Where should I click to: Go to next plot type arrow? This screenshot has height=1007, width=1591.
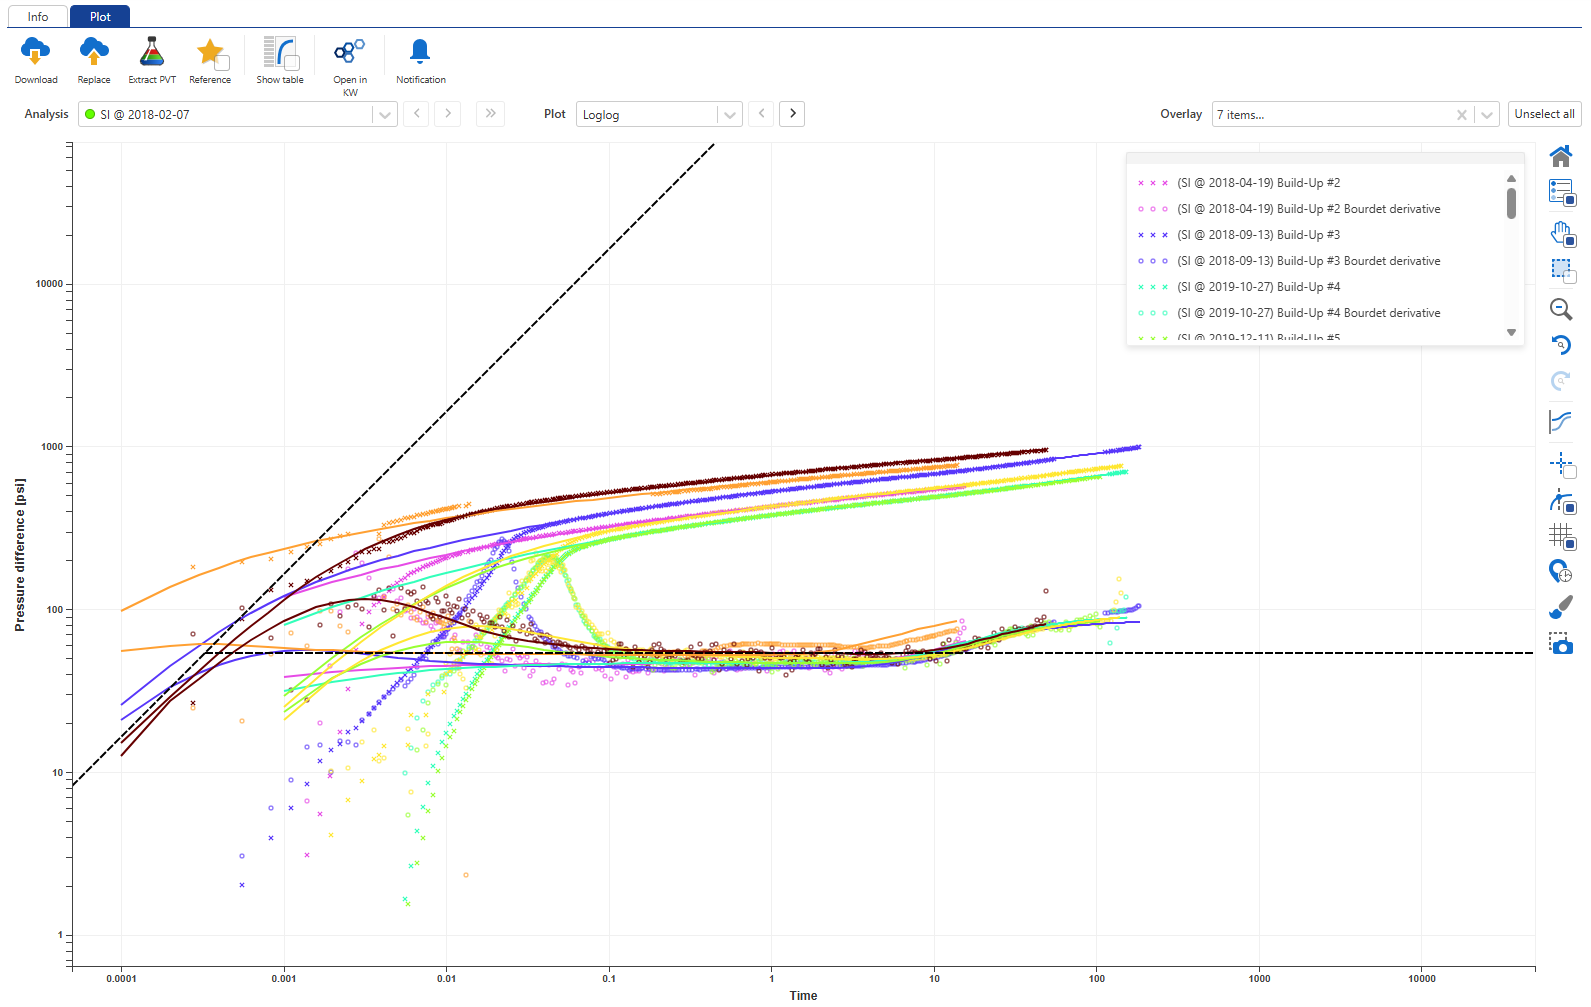pyautogui.click(x=792, y=114)
